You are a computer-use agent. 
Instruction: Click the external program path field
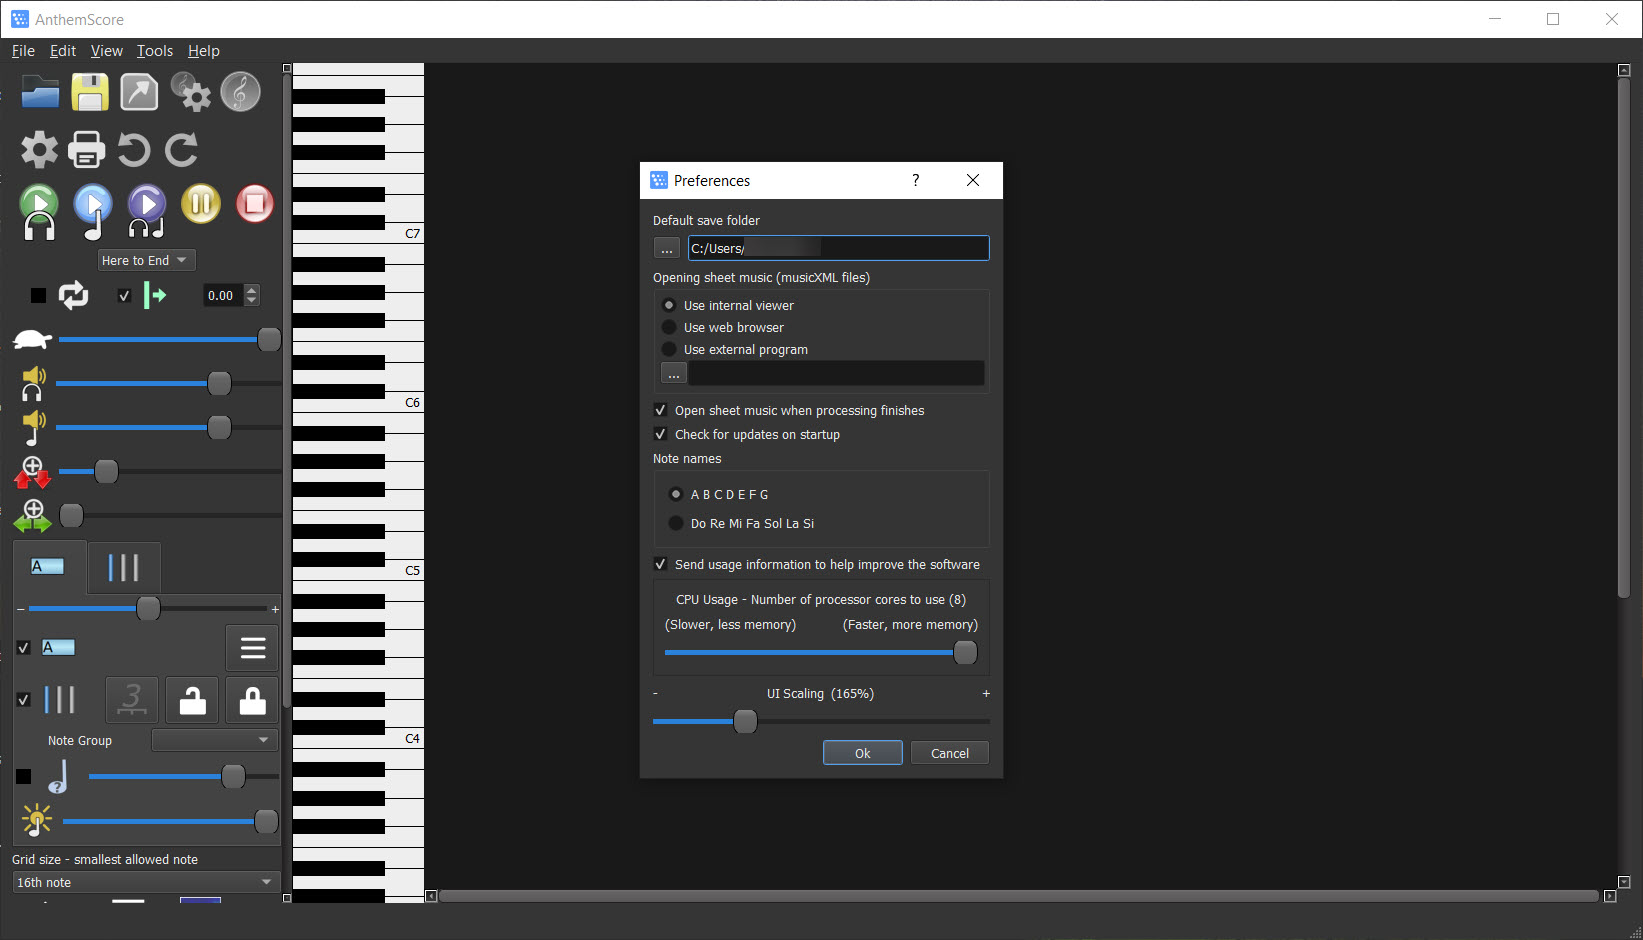click(837, 373)
